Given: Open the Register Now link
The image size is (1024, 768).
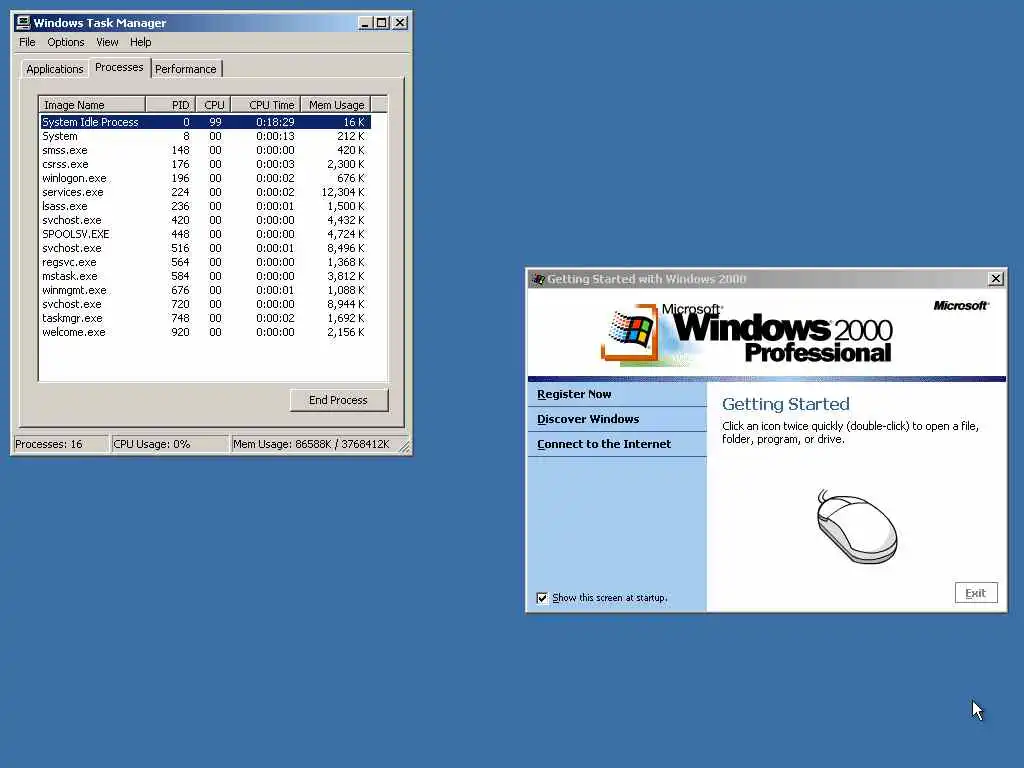Looking at the screenshot, I should coord(574,394).
